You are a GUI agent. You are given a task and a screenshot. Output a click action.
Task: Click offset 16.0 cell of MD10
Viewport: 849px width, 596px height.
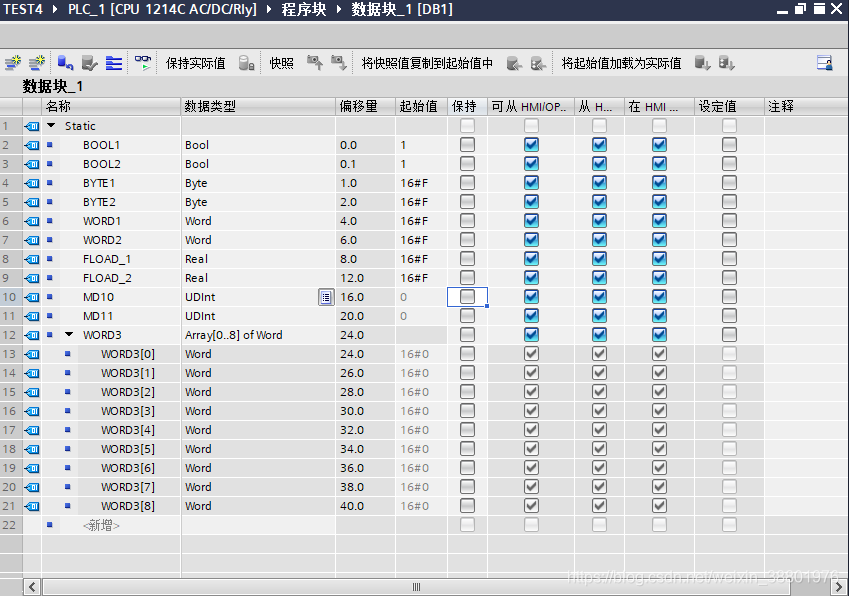coord(365,297)
